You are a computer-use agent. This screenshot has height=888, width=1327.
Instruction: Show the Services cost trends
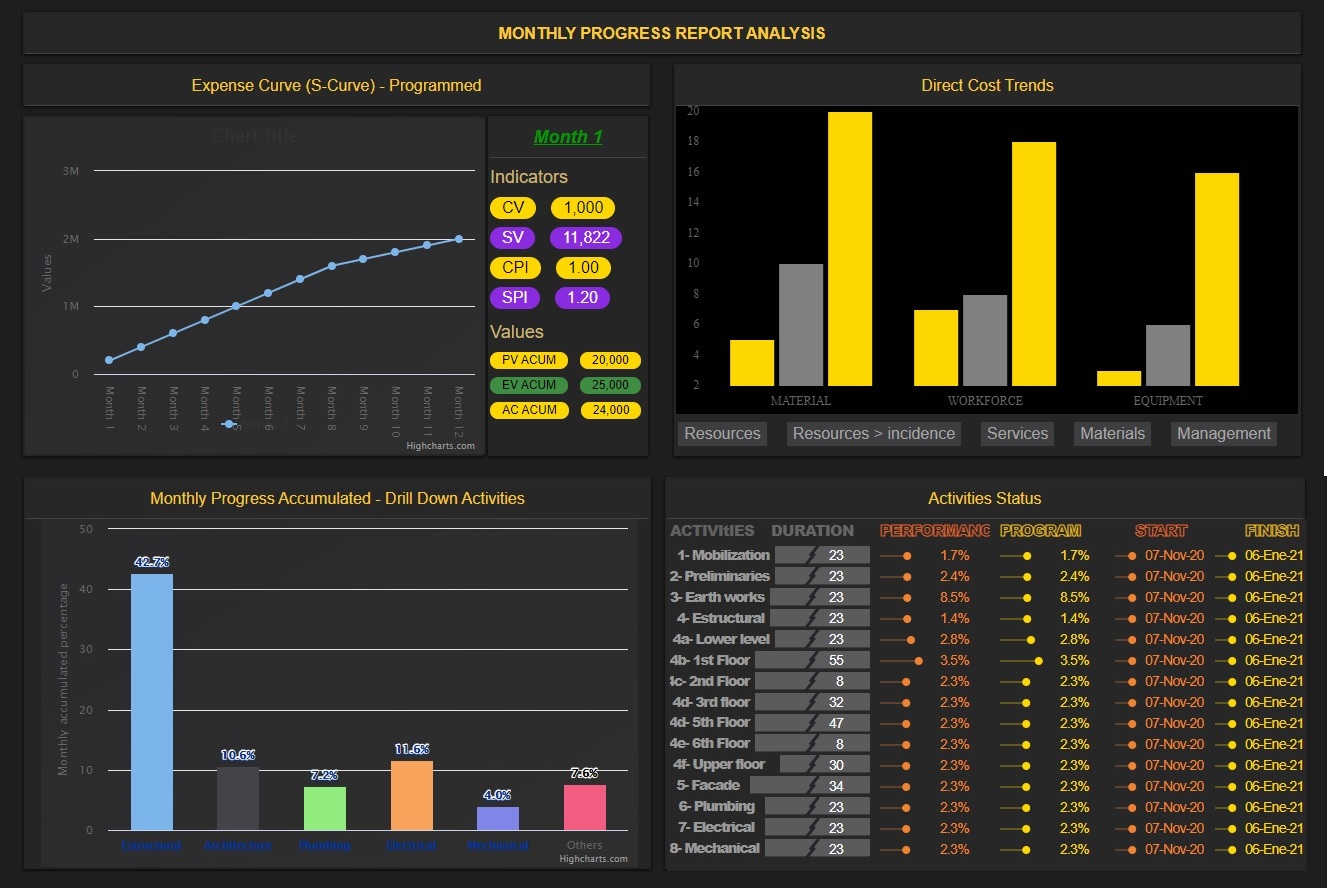coord(1017,433)
